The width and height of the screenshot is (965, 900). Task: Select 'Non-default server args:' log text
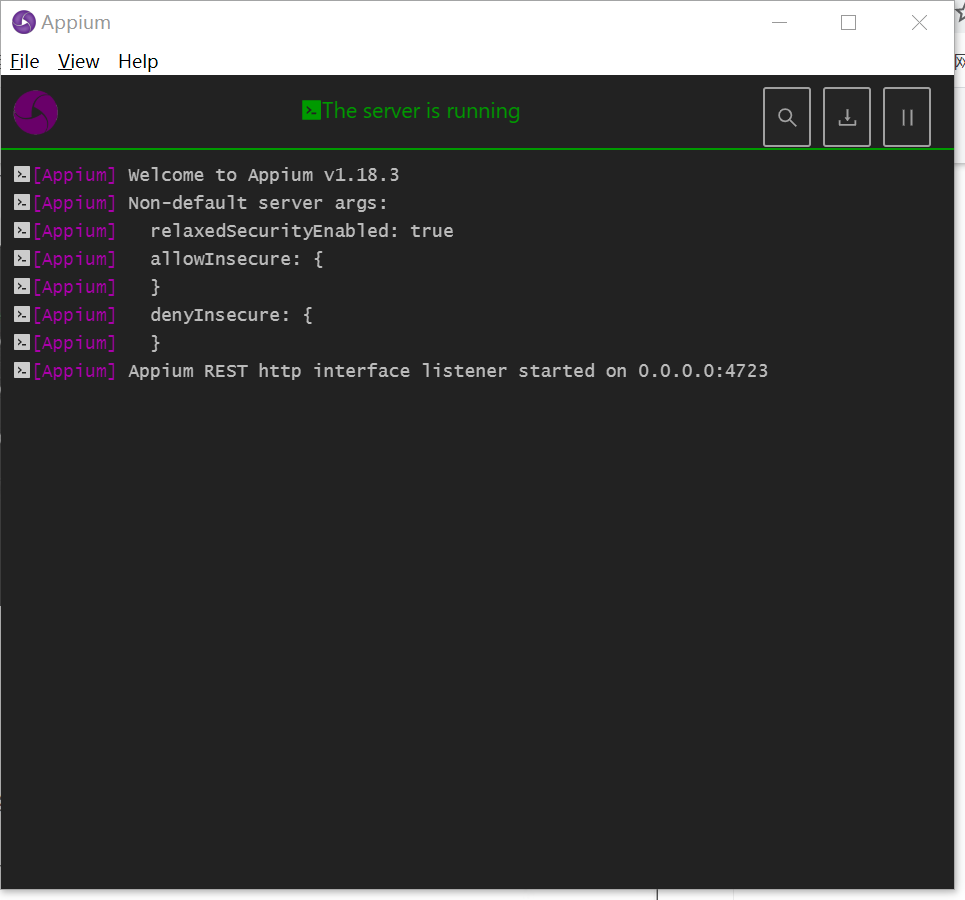[x=257, y=203]
